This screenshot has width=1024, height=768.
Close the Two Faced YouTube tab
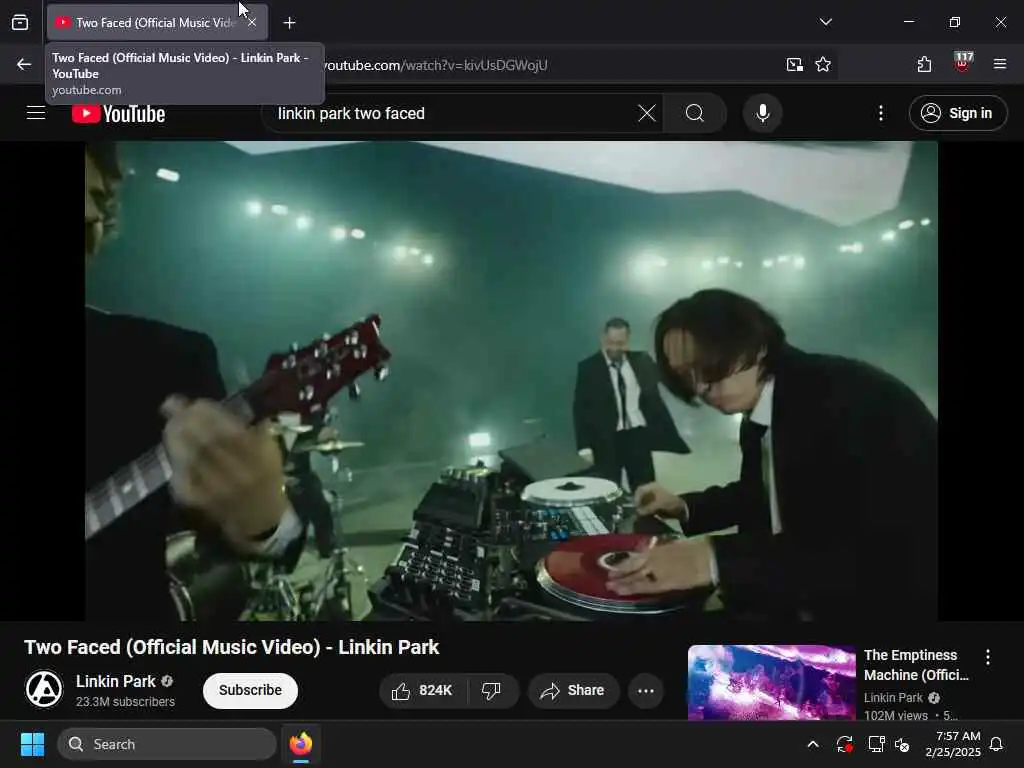[252, 23]
